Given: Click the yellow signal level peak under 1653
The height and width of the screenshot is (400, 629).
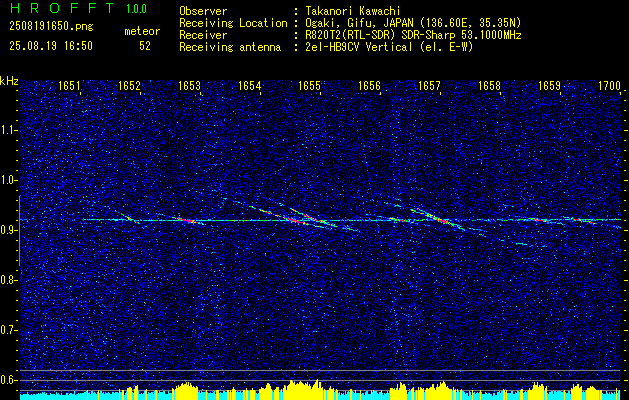Looking at the screenshot, I should 185,391.
